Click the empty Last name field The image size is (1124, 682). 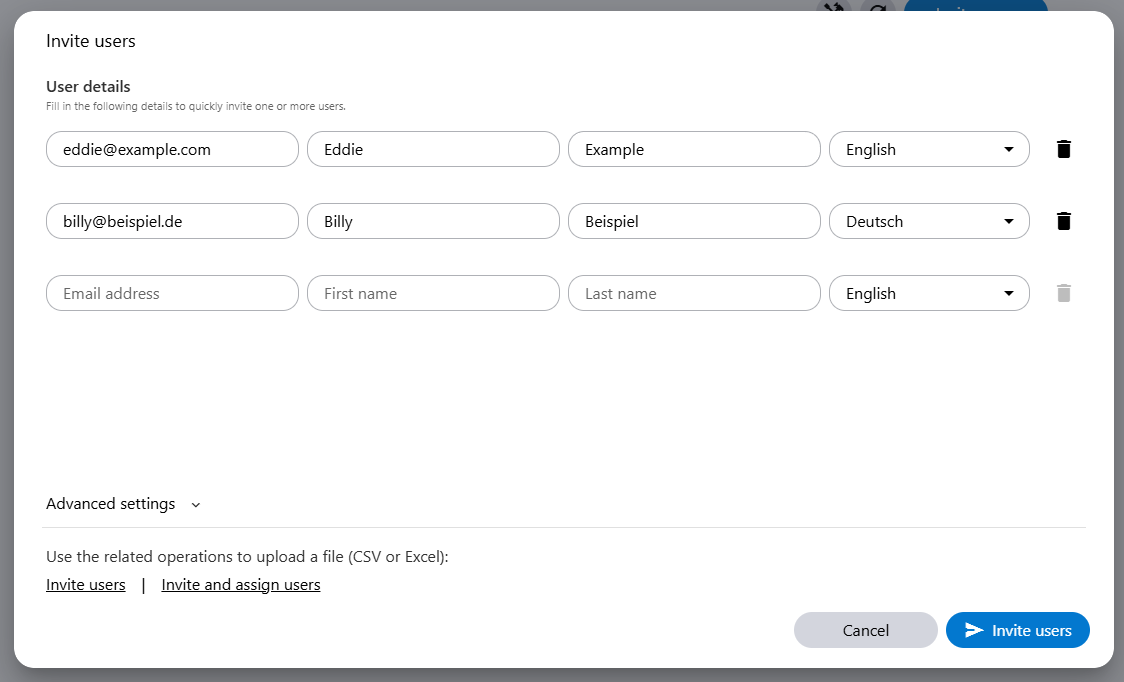click(694, 293)
